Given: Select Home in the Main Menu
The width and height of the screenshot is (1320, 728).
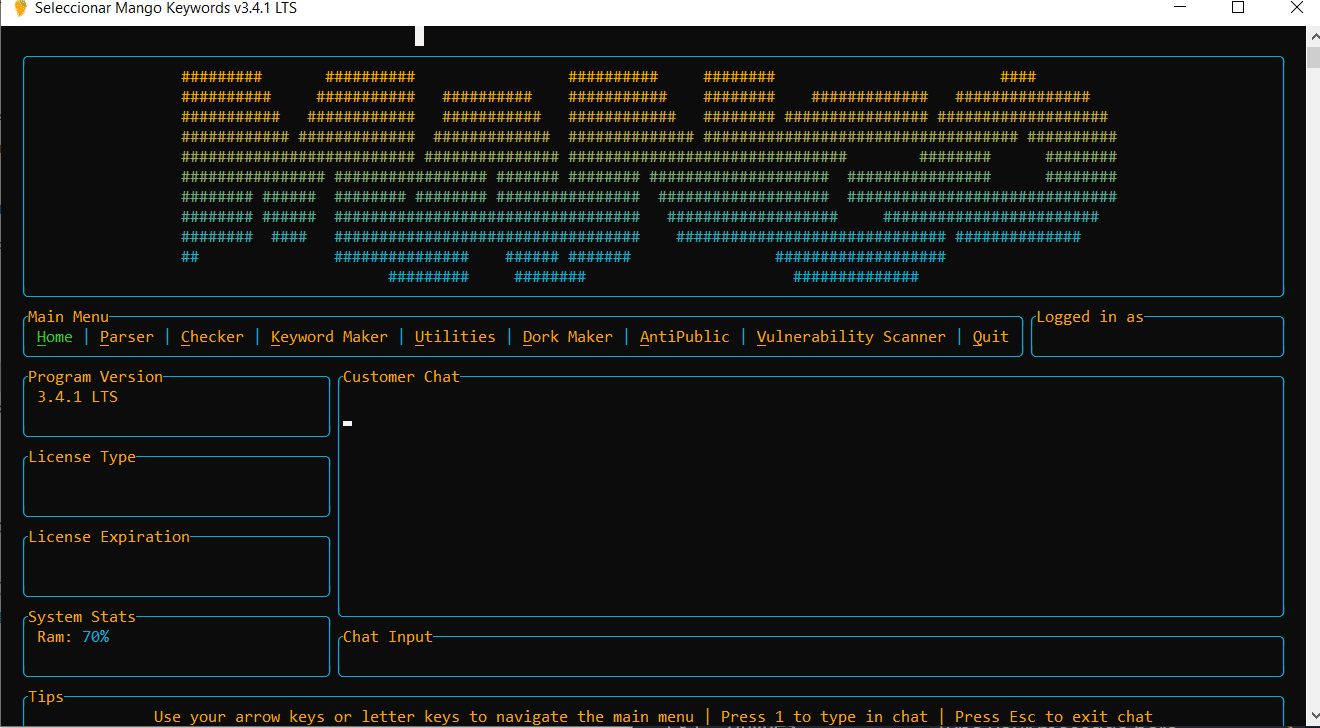Looking at the screenshot, I should [x=54, y=337].
